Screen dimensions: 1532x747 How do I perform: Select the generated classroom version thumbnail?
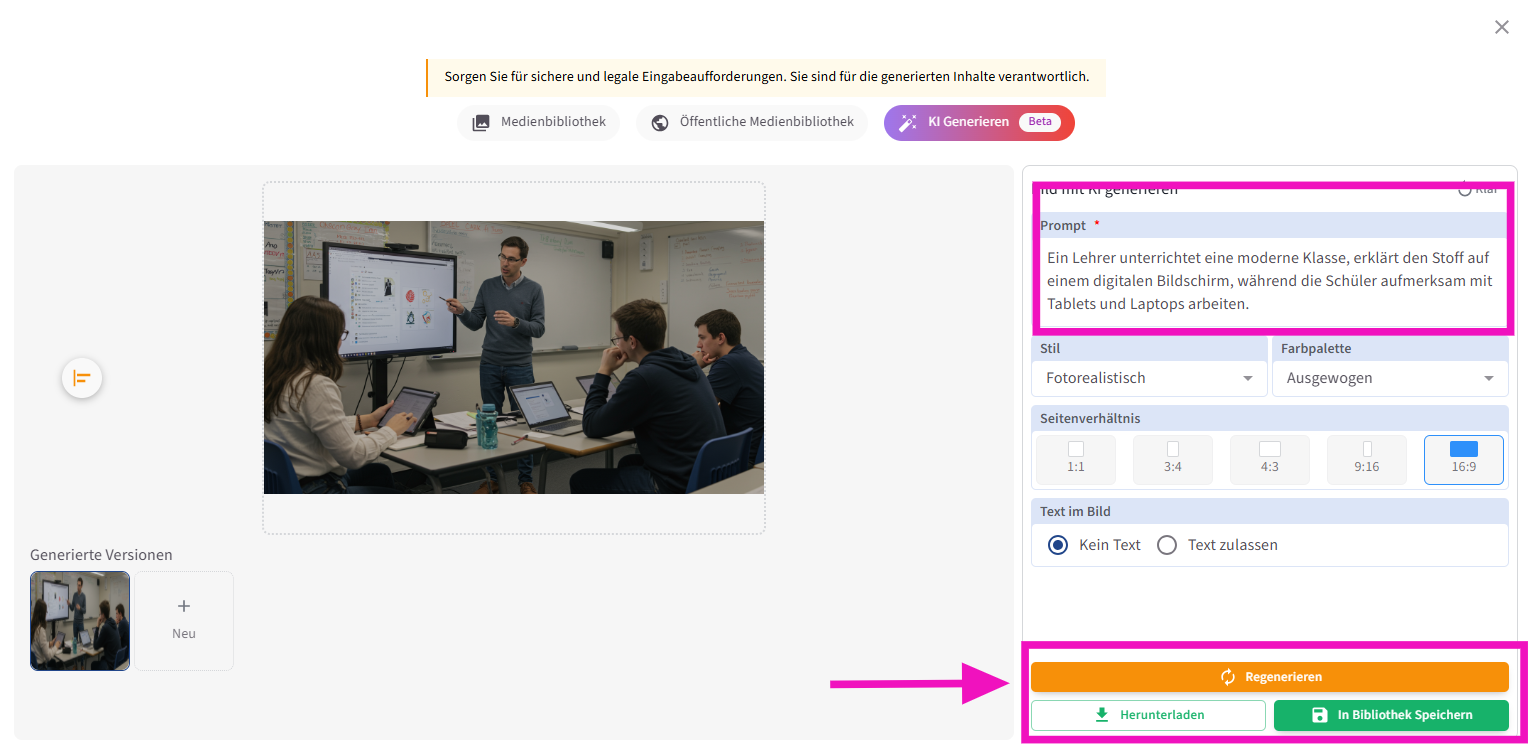pos(80,620)
